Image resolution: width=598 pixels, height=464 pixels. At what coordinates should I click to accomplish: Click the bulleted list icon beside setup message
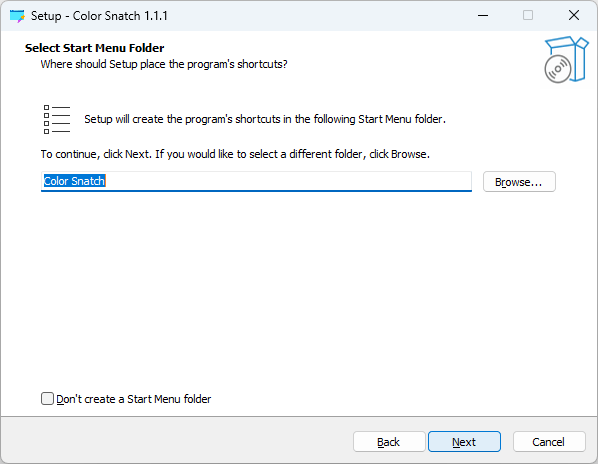point(57,120)
